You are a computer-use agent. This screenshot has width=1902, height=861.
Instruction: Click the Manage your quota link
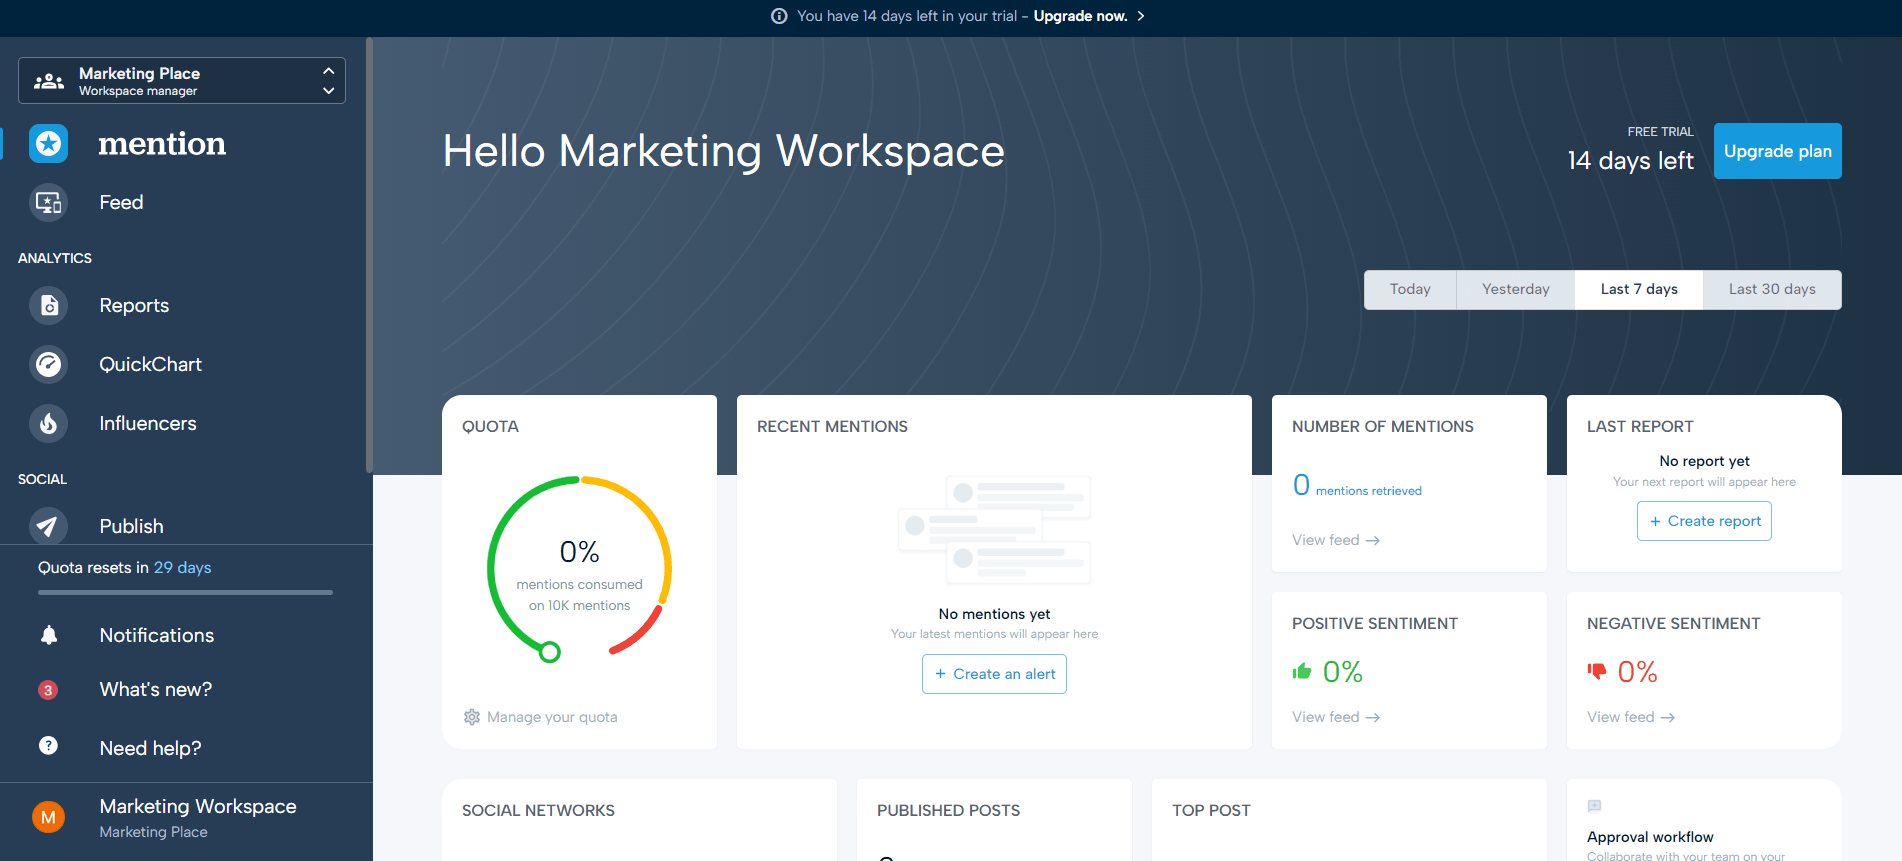click(552, 717)
